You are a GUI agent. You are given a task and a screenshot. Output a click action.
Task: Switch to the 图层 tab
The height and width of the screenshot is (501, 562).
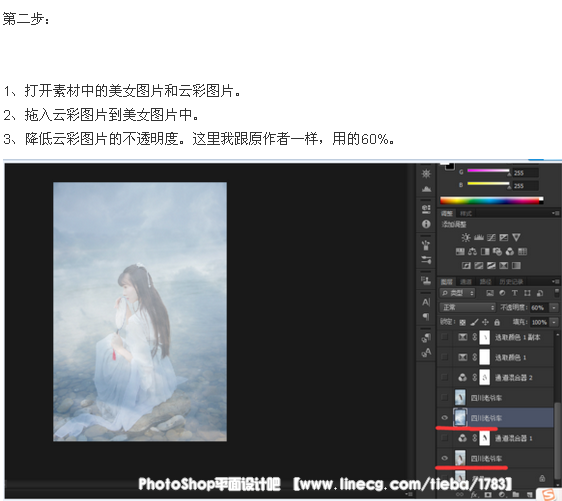447,282
